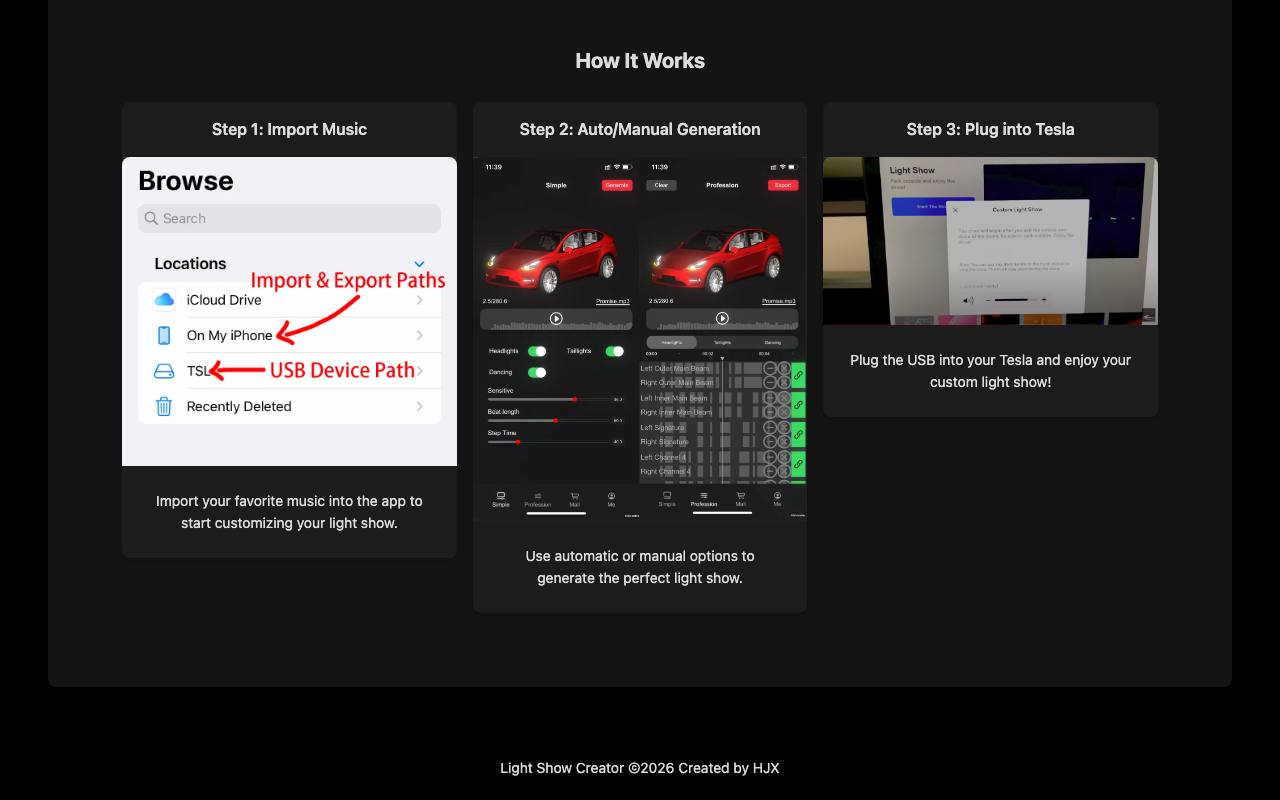Screen dimensions: 1280x800
Task: Click the iCloud Drive cloud icon
Action: (164, 300)
